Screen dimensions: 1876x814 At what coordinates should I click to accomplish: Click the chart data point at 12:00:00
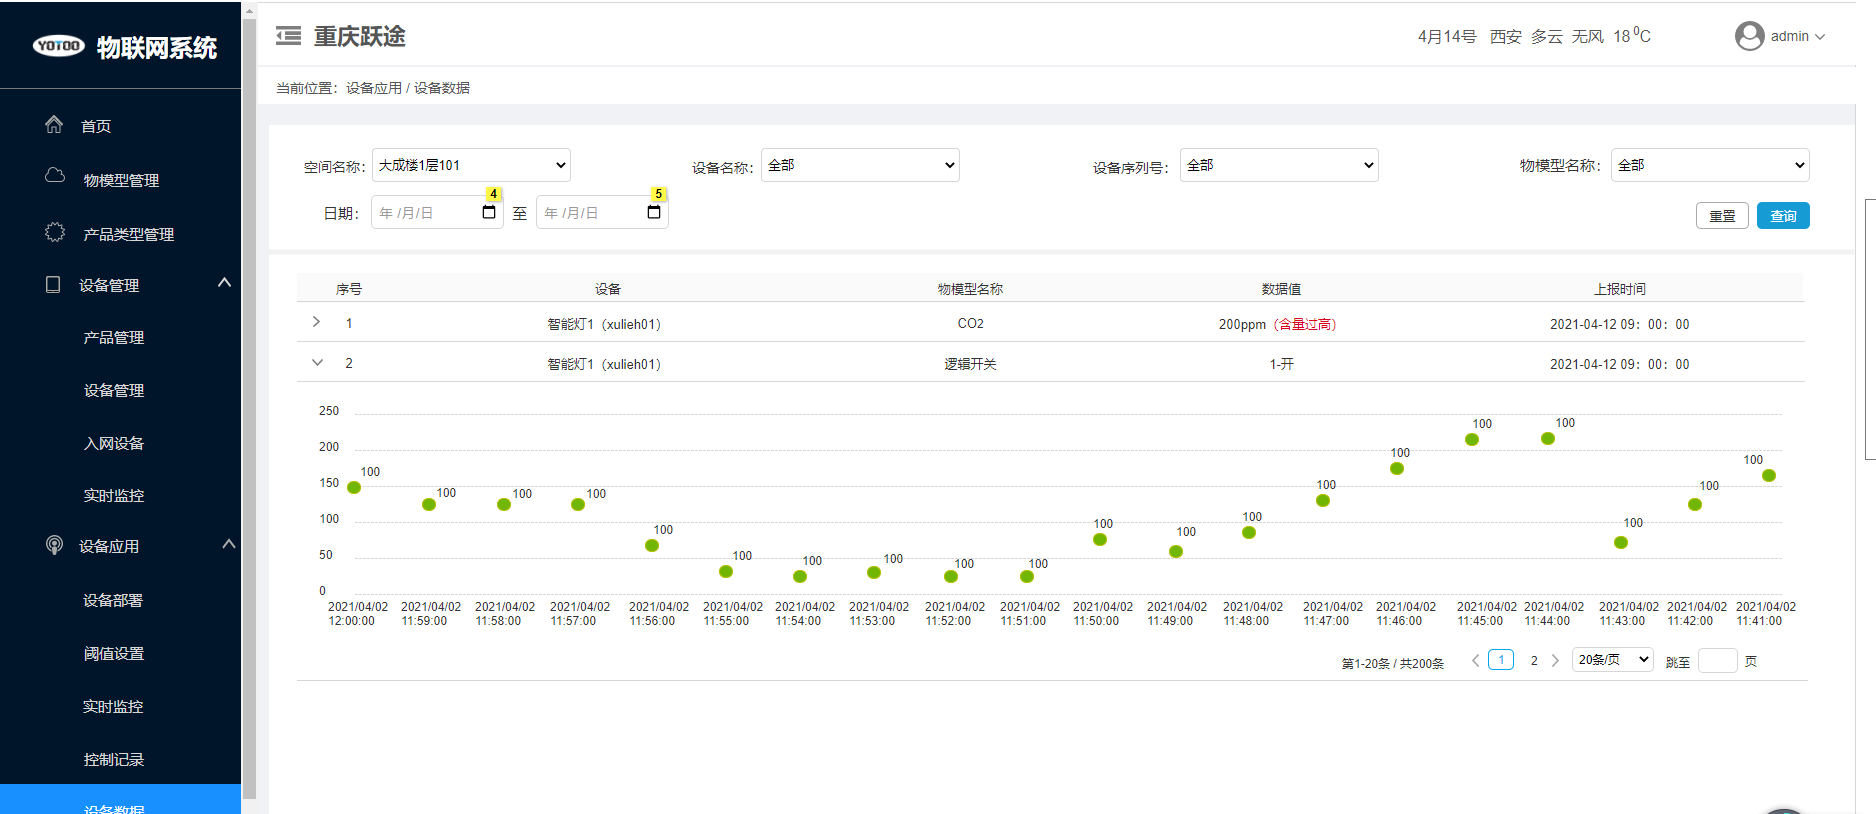(x=354, y=487)
